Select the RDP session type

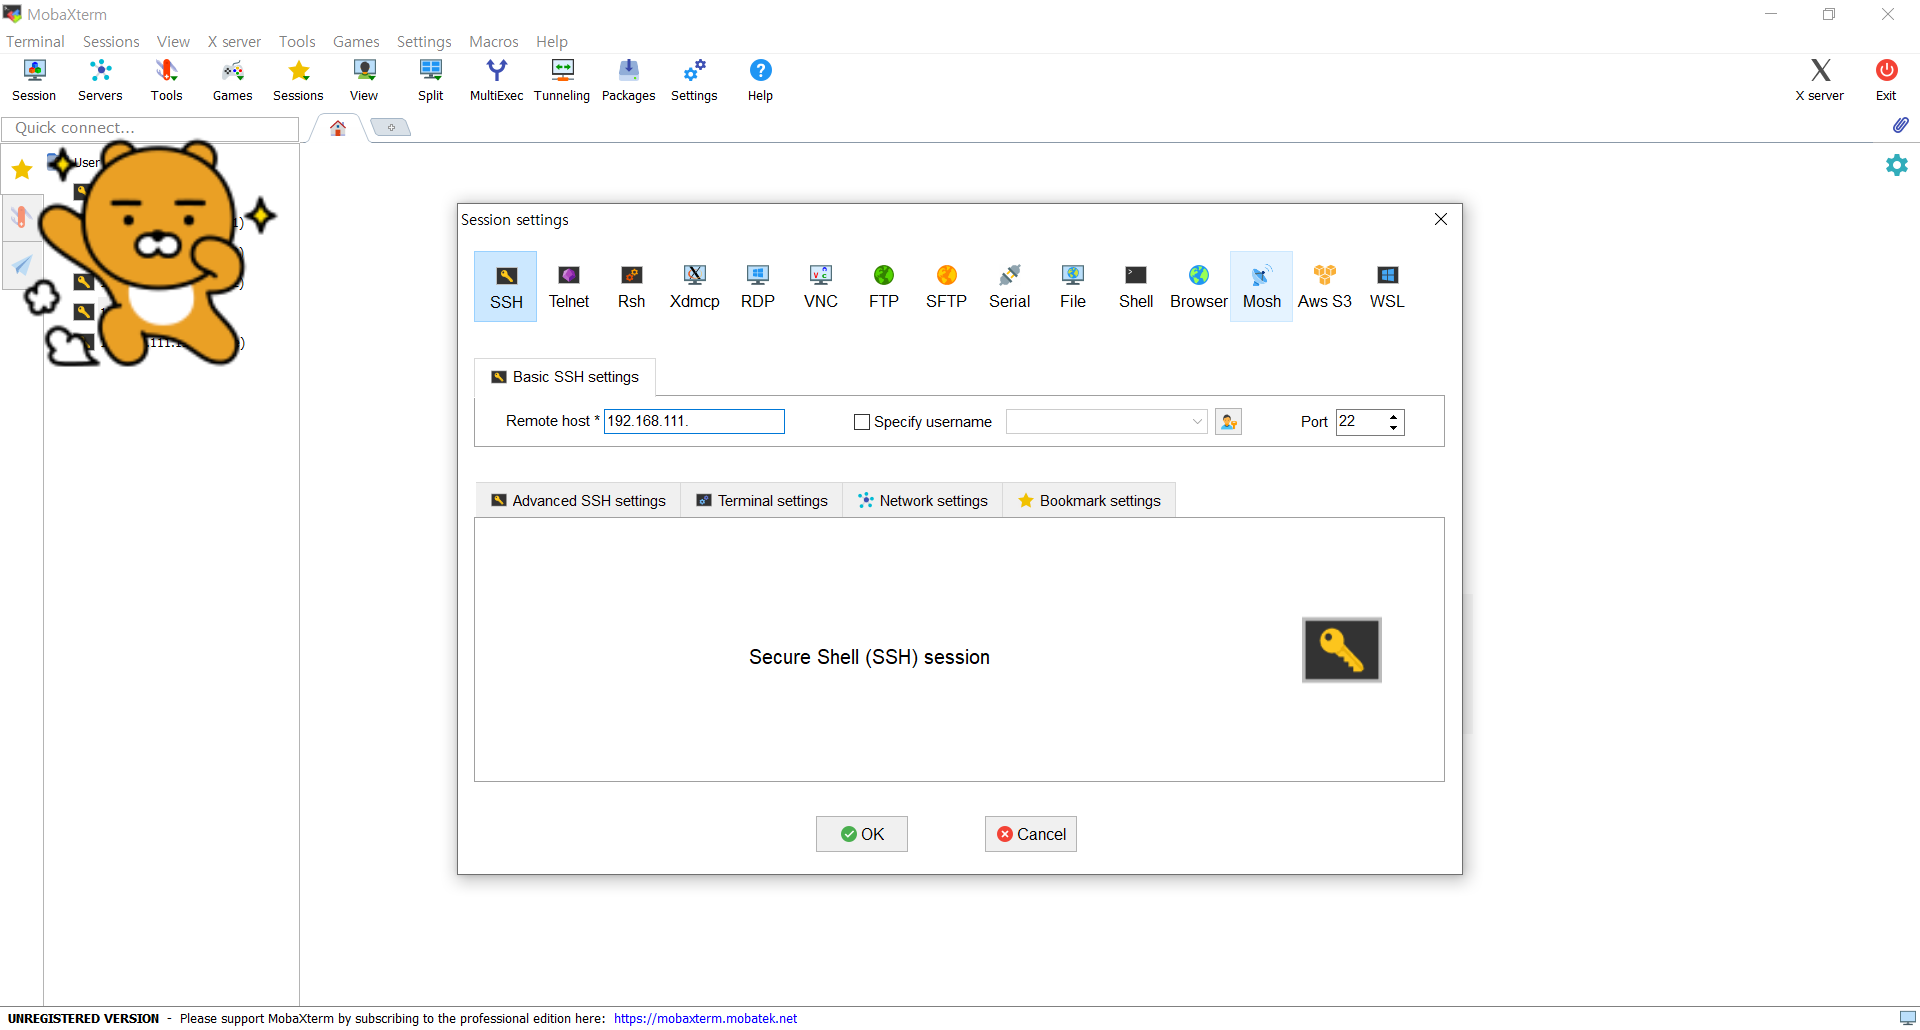(758, 286)
